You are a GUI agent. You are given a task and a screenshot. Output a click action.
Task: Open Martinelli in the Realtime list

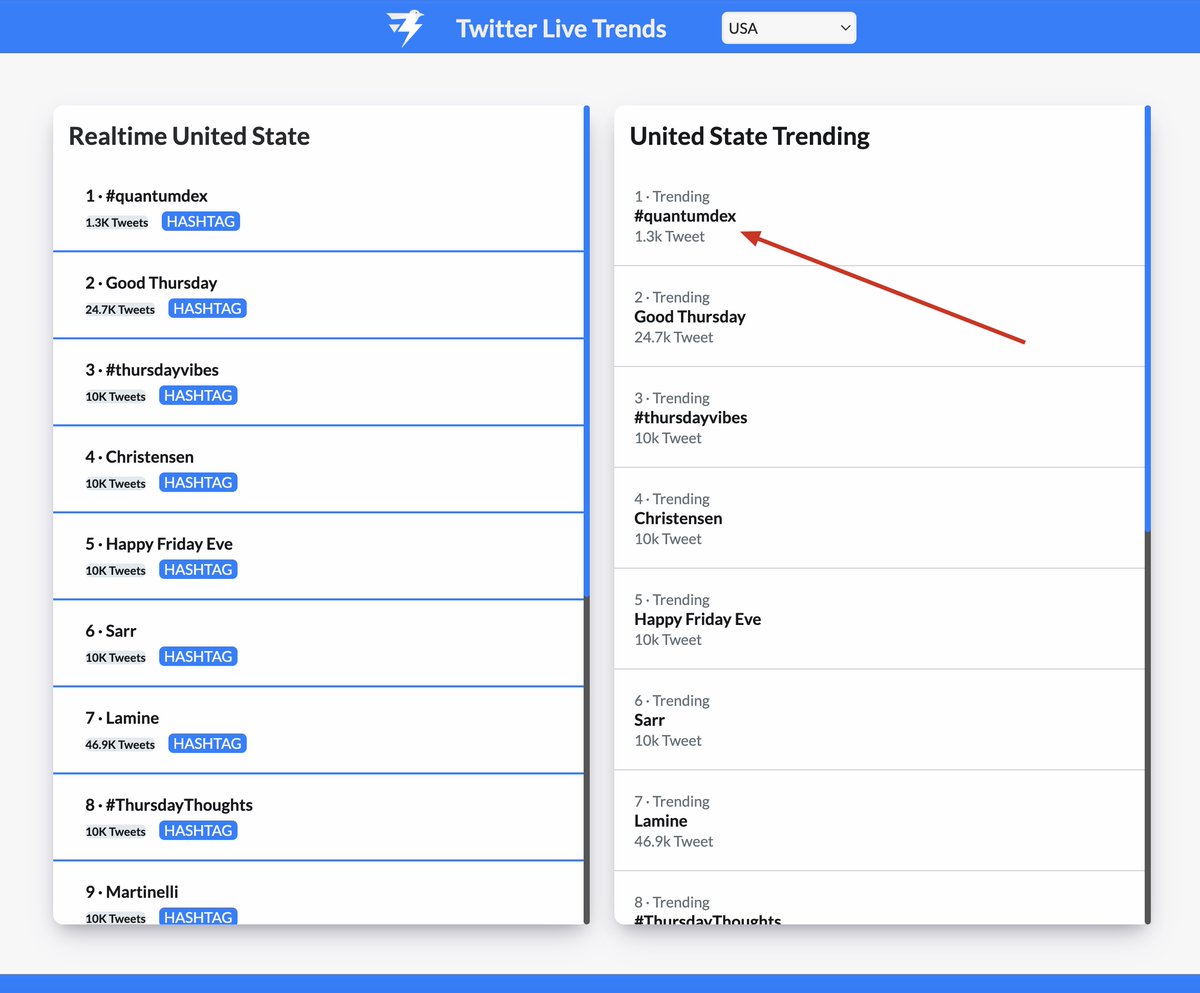(x=142, y=892)
